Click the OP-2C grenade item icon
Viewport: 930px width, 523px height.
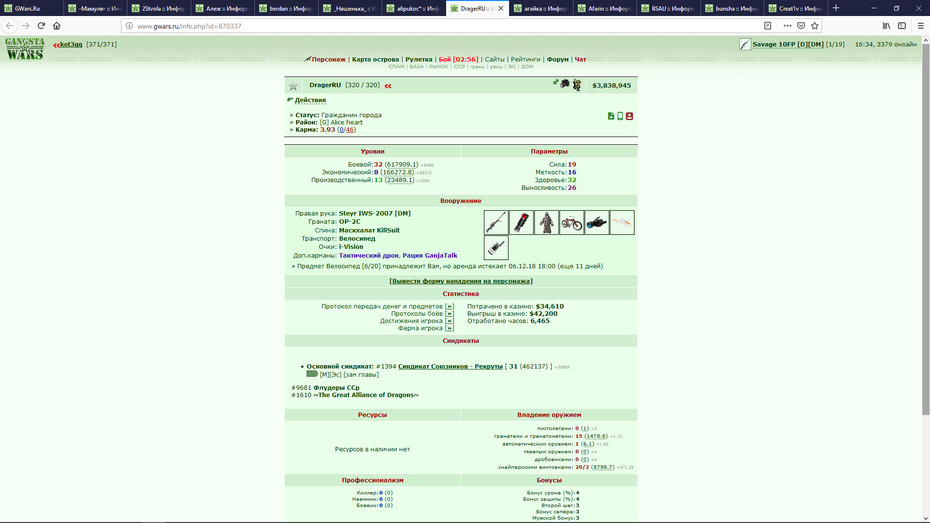point(521,222)
